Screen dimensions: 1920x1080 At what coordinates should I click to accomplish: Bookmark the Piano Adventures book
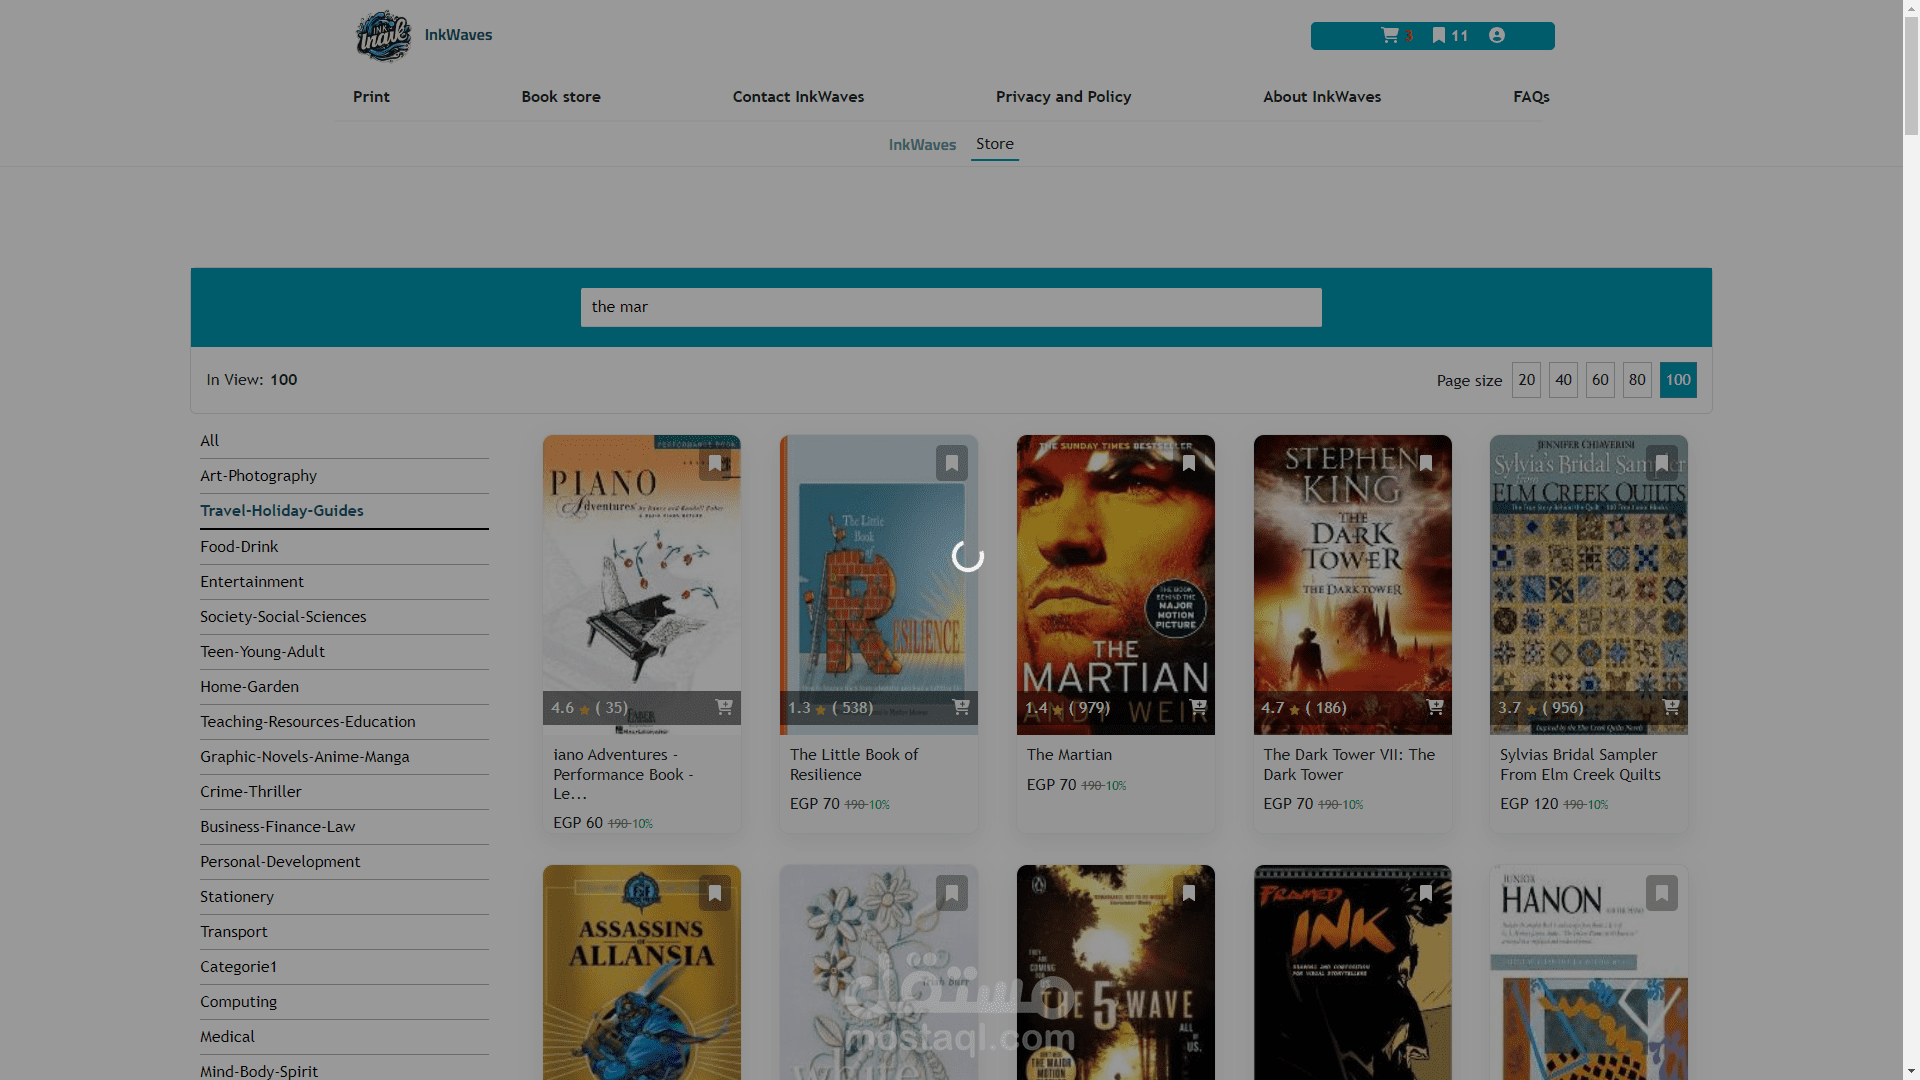[x=715, y=463]
